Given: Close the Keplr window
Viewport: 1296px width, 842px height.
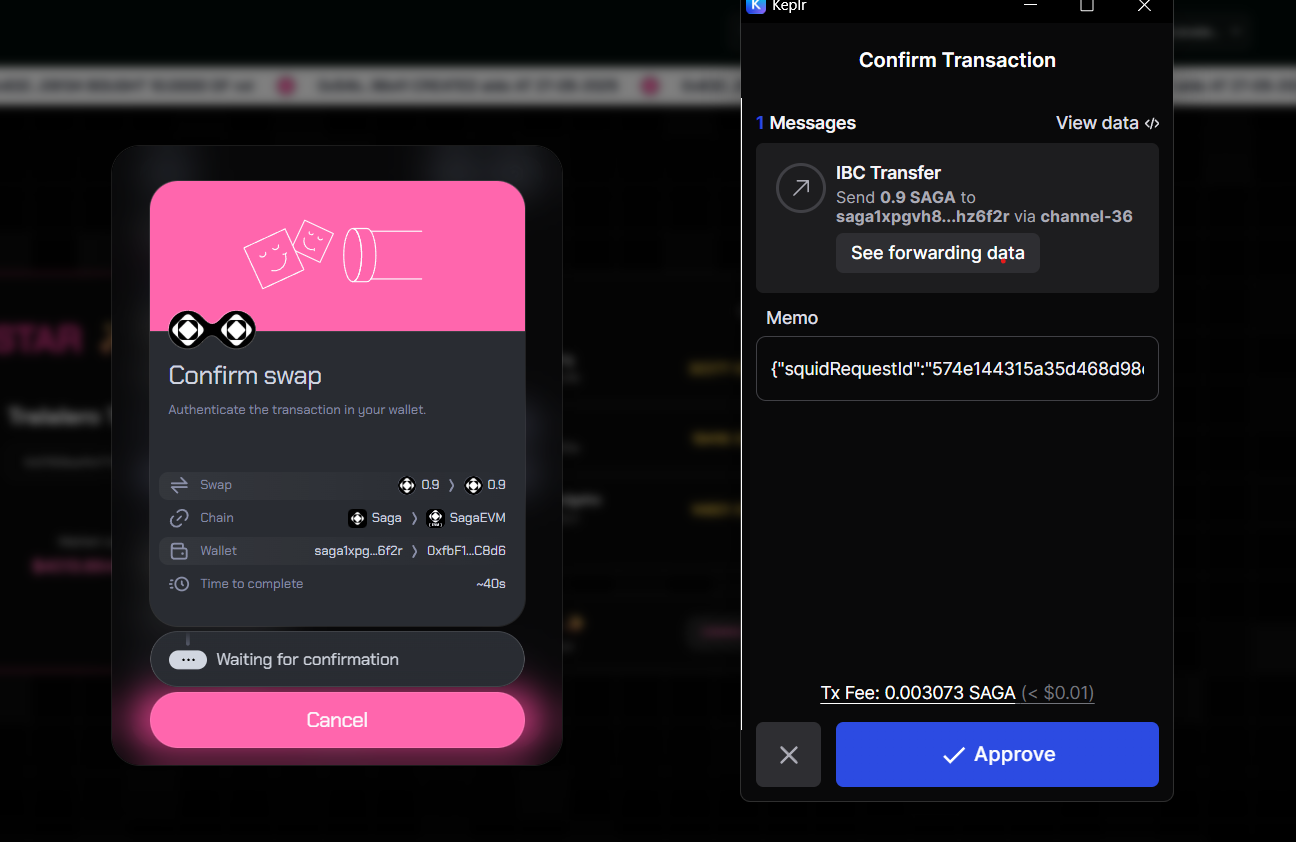Looking at the screenshot, I should [x=1145, y=5].
